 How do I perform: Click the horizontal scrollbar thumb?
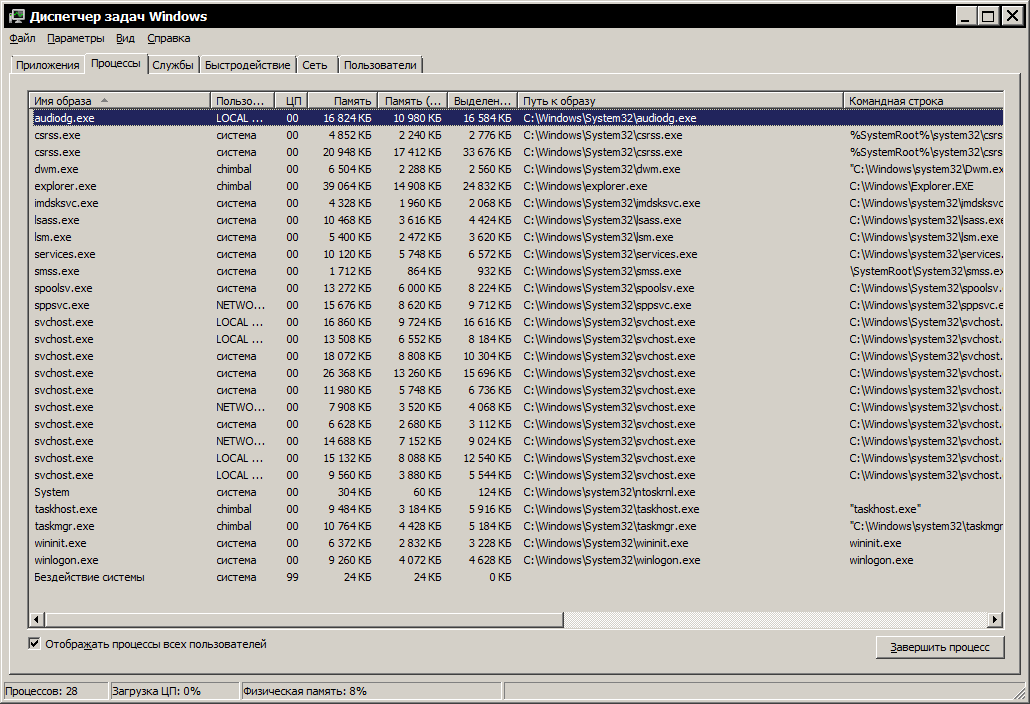pyautogui.click(x=304, y=619)
